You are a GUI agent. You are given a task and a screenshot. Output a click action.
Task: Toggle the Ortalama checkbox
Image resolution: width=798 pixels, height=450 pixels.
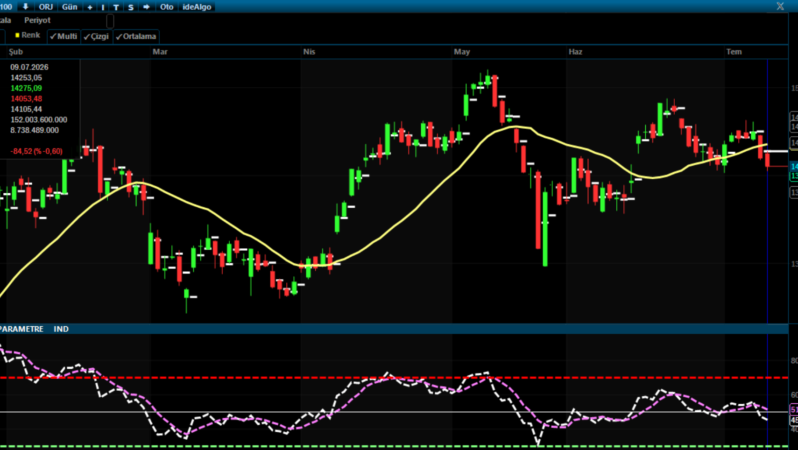(x=136, y=37)
